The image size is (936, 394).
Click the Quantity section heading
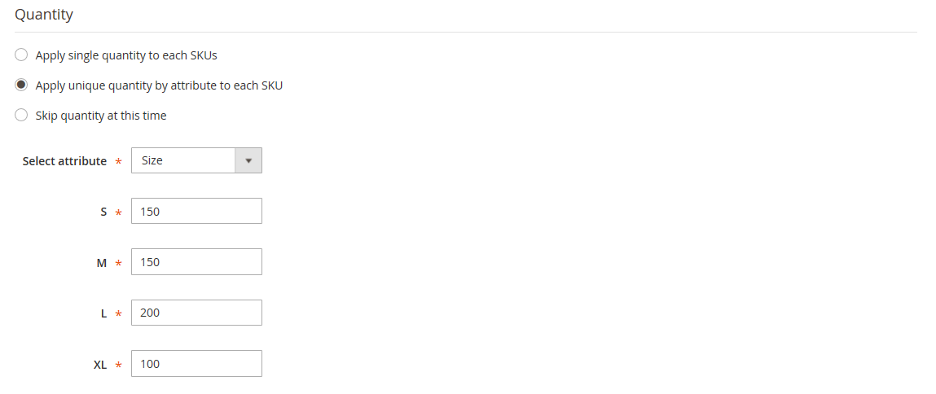pyautogui.click(x=44, y=15)
